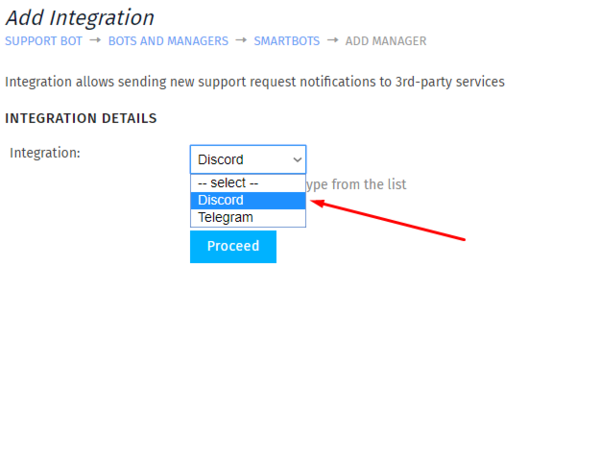Click the 'from the list' hint text
This screenshot has height=461, width=600.
(369, 184)
